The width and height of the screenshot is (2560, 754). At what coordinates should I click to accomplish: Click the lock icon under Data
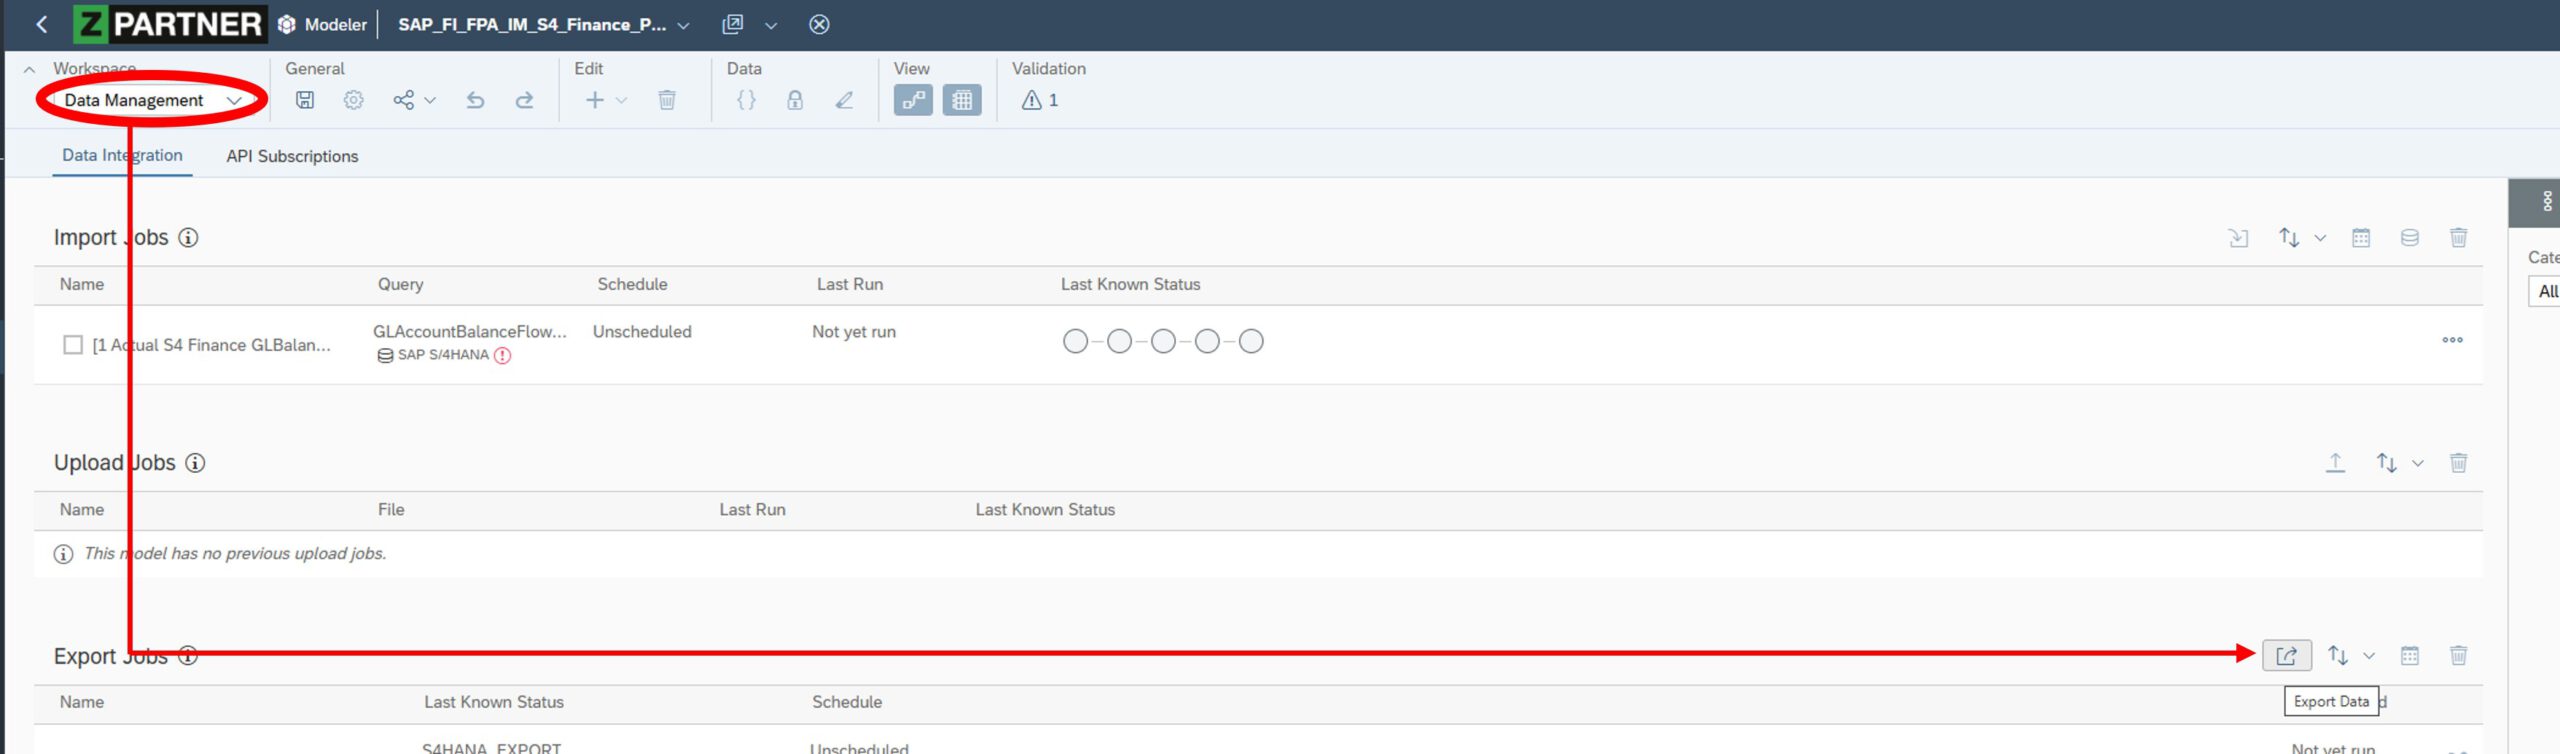click(795, 100)
